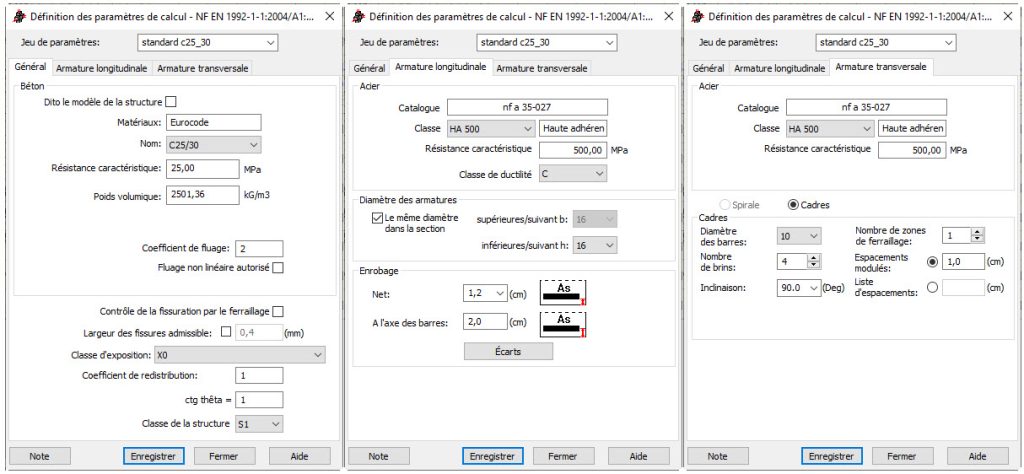Click the Catalogue field in the middle dialog
The width and height of the screenshot is (1024, 474).
(527, 108)
